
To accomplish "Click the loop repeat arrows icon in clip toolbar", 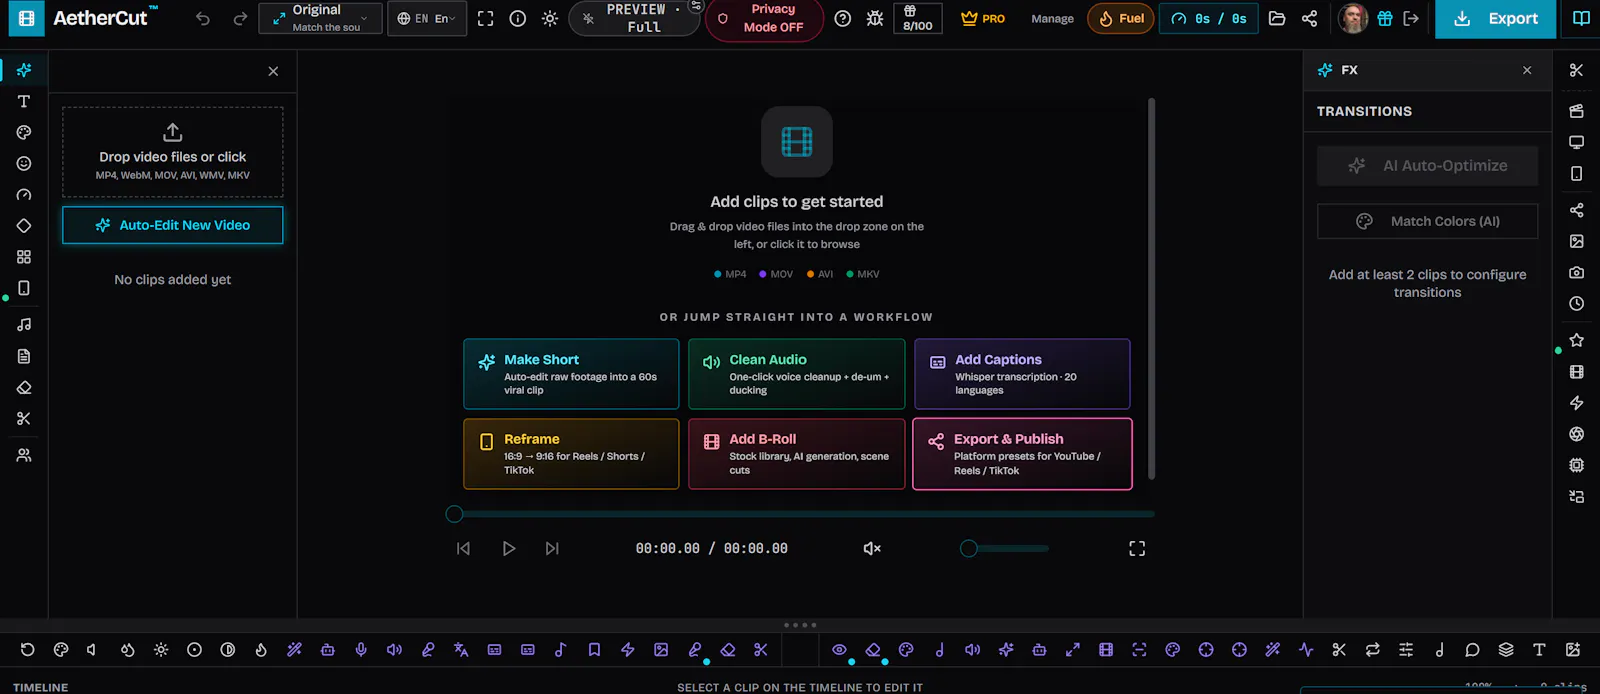I will [x=1372, y=649].
